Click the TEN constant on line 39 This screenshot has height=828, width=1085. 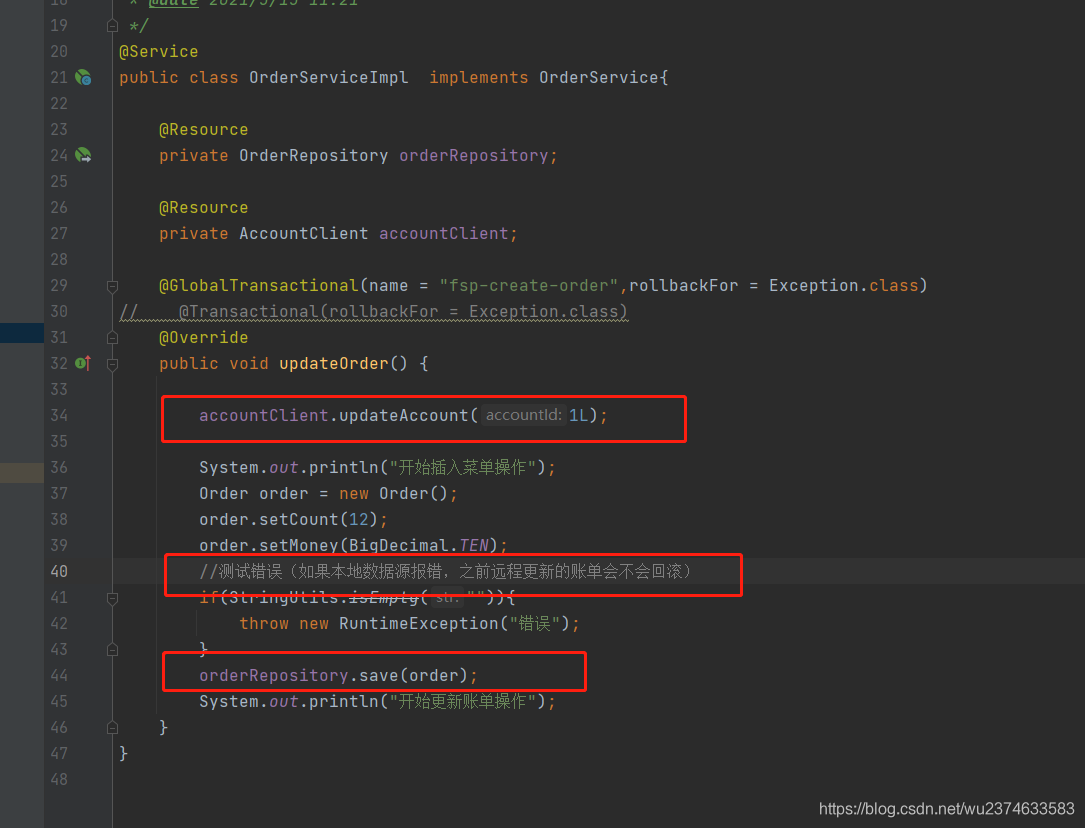(474, 546)
